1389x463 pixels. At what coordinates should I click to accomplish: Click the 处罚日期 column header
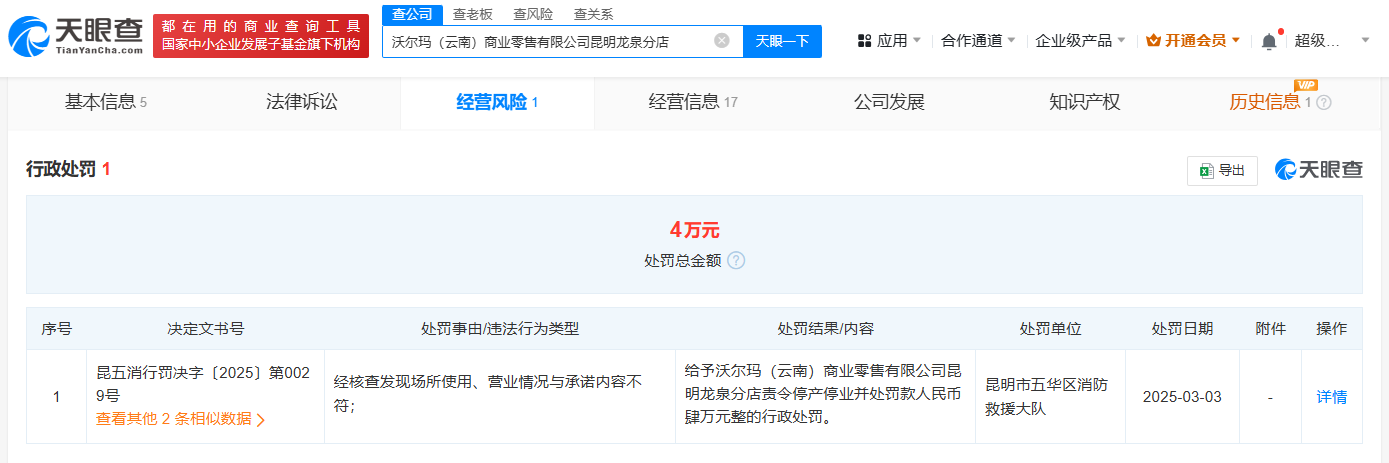point(1182,328)
